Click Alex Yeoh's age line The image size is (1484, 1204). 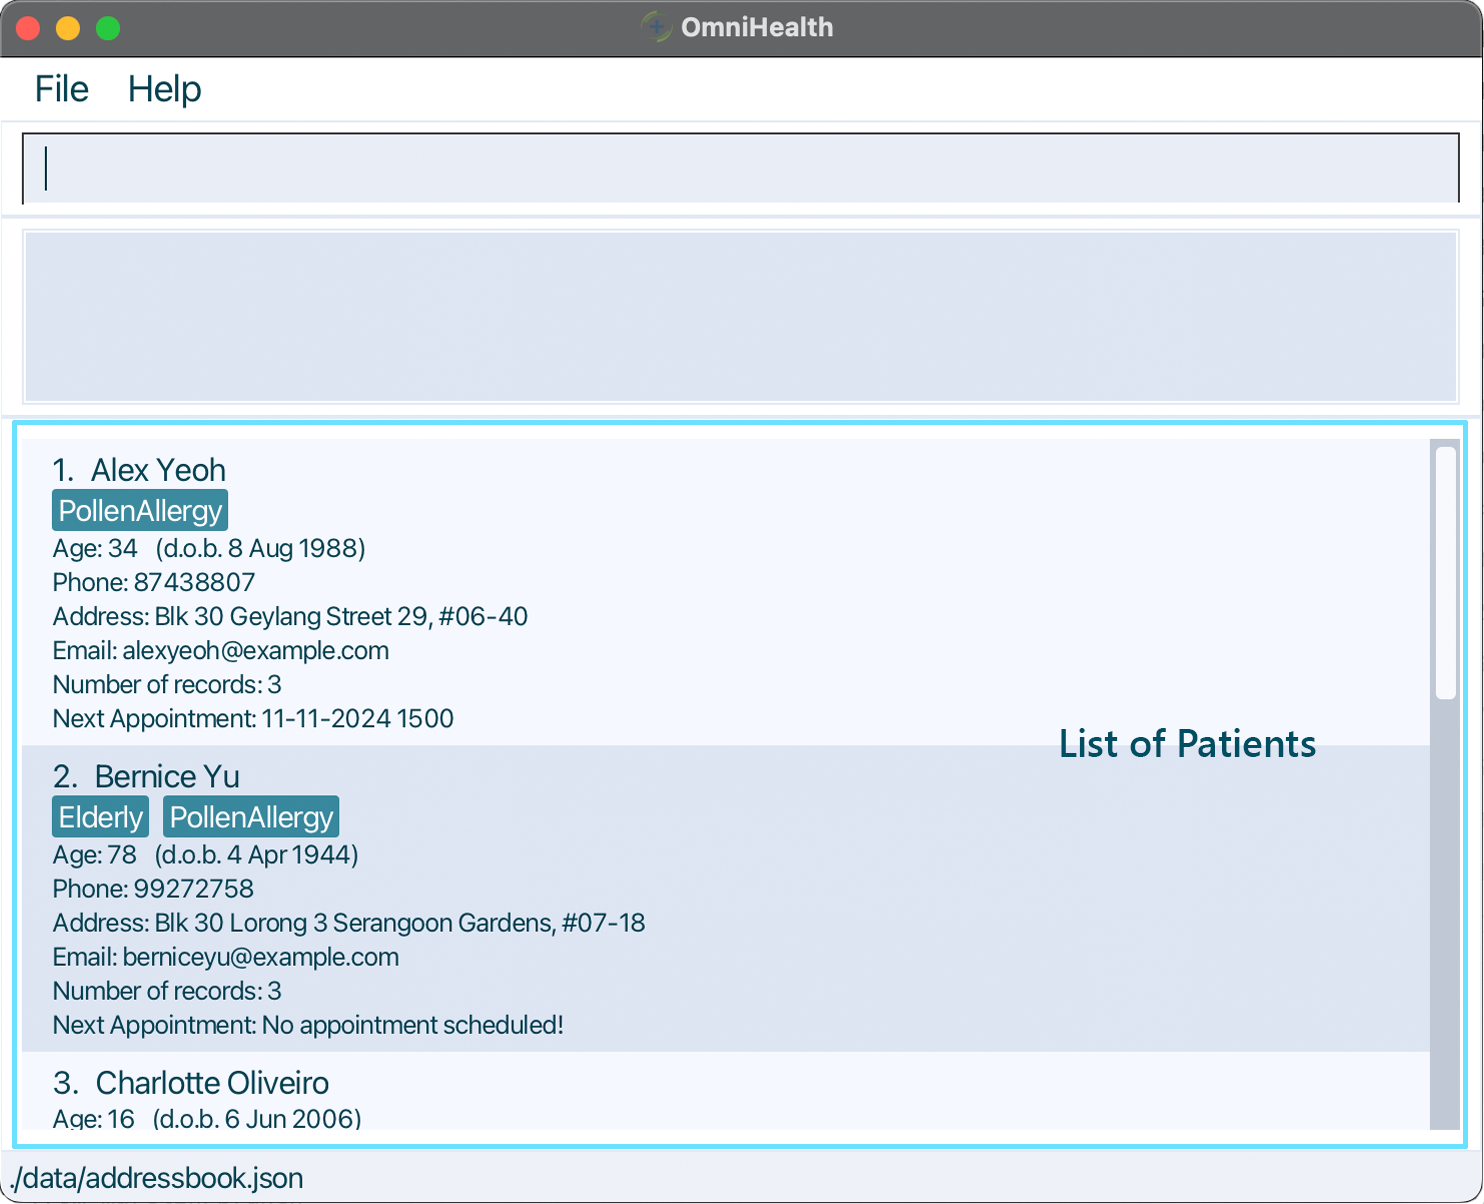(x=209, y=548)
